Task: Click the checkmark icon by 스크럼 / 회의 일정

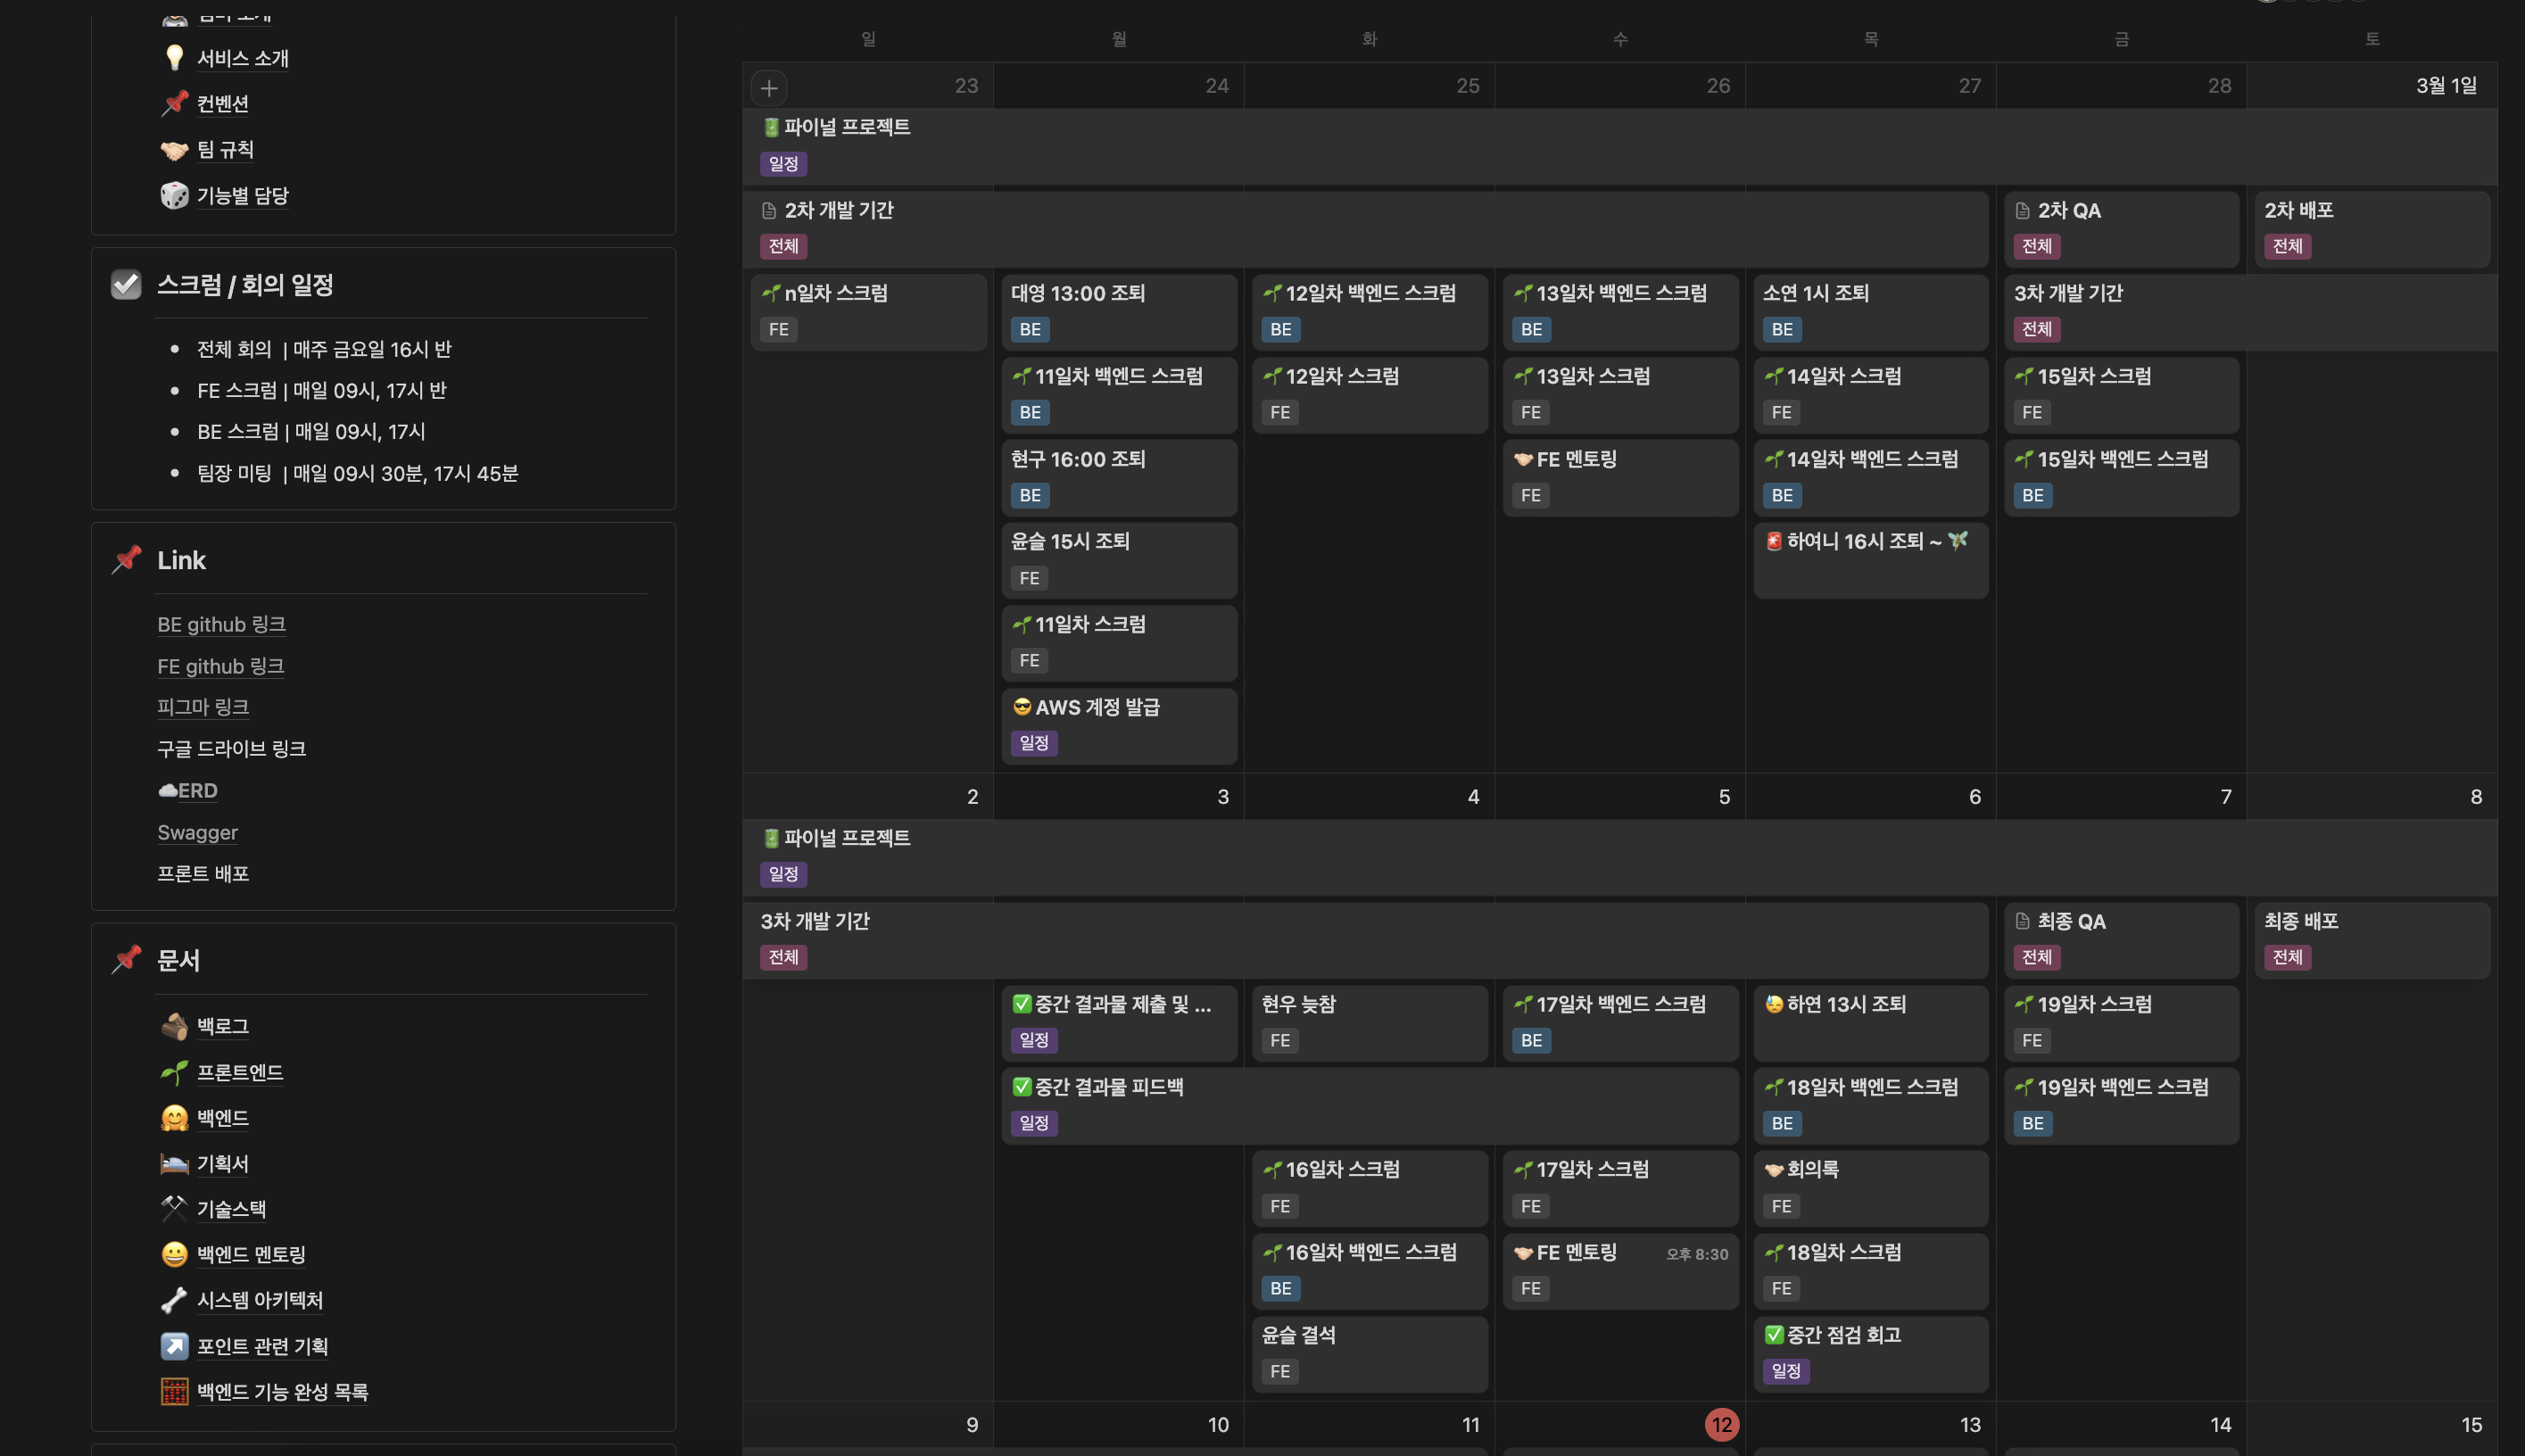Action: [126, 285]
